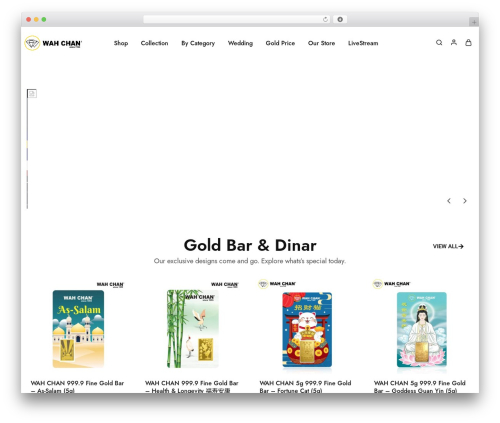Open the Our Store page
This screenshot has width=500, height=423.
321,43
